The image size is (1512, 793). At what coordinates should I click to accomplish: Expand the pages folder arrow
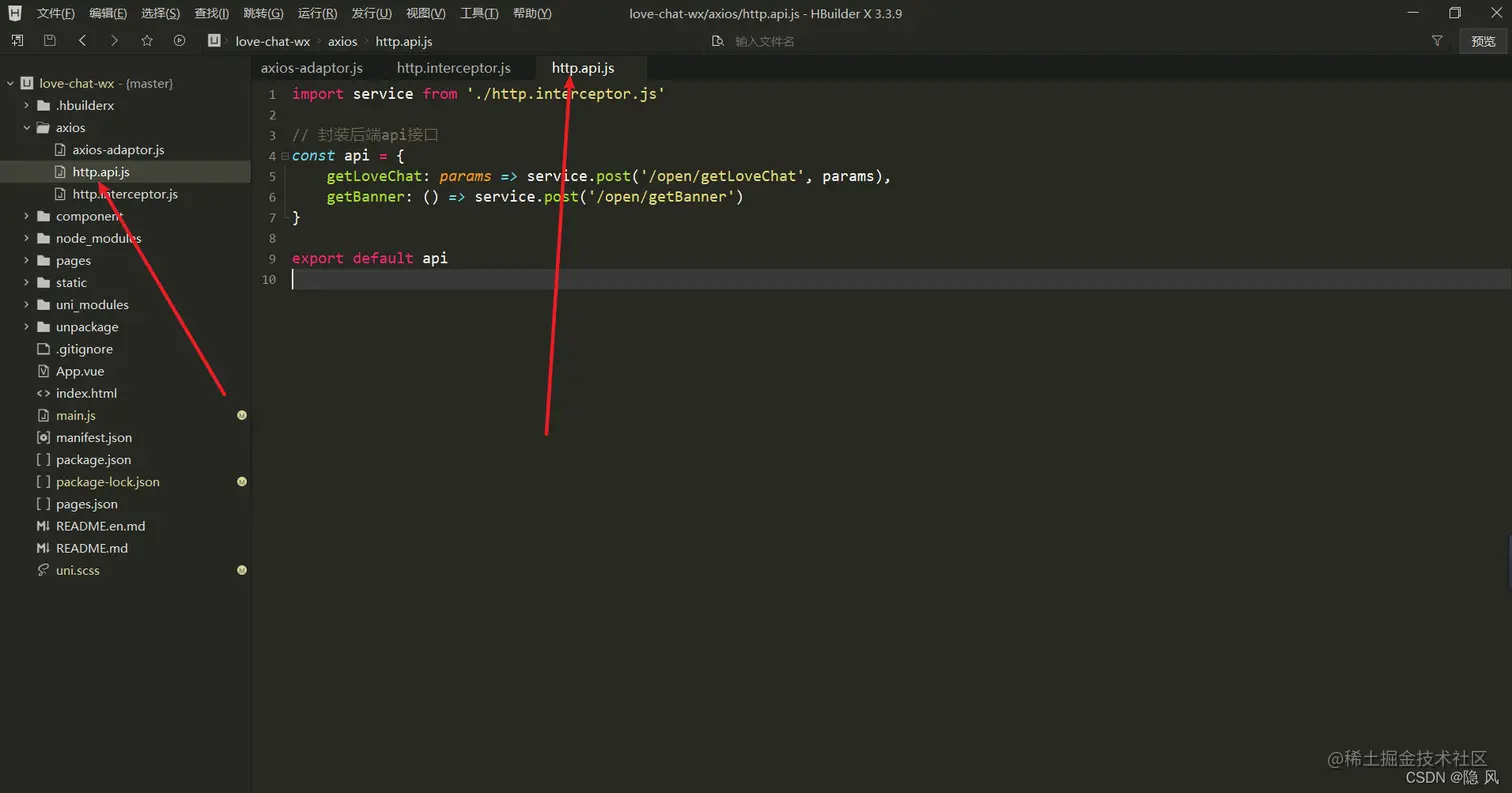(x=27, y=260)
